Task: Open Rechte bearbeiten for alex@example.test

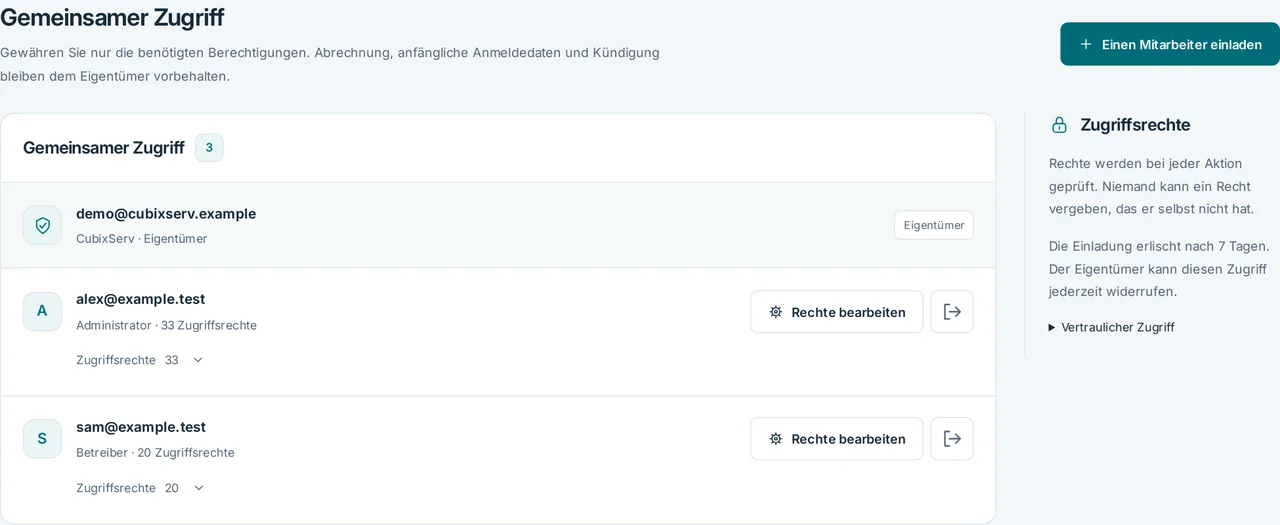Action: tap(837, 312)
